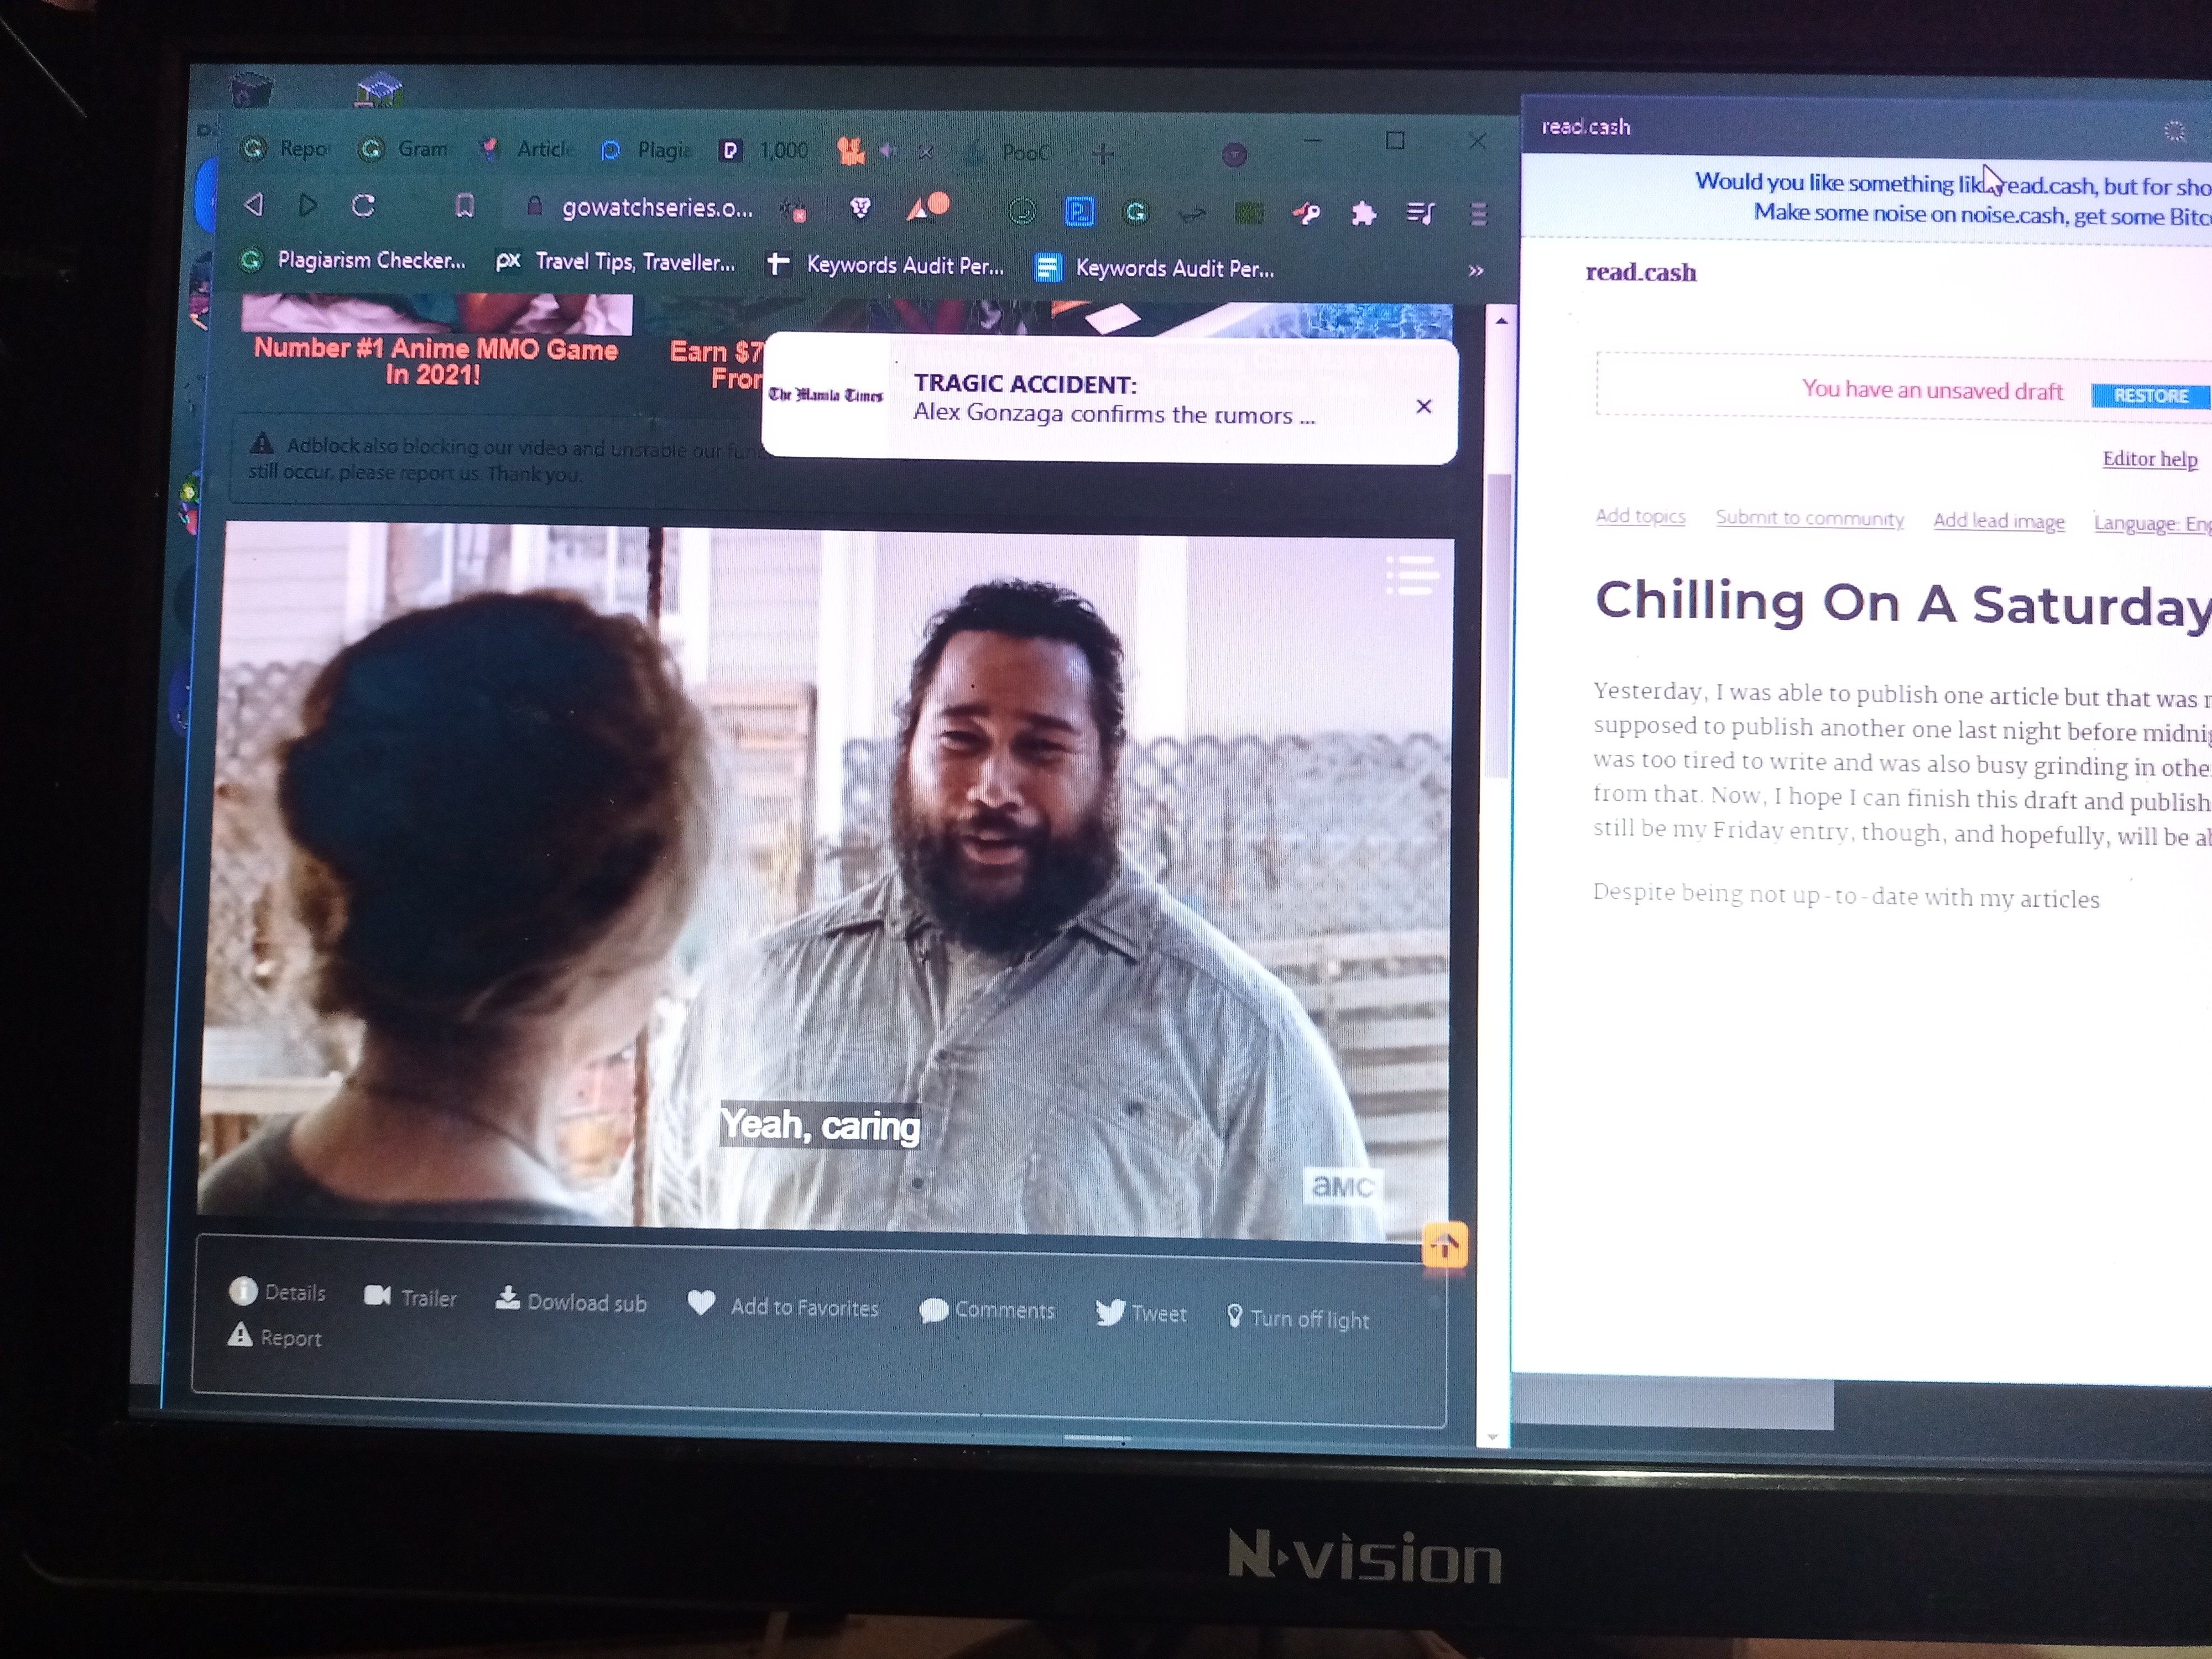Click the Trailer camera icon
Viewport: 2212px width, 1659px height.
coord(377,1296)
